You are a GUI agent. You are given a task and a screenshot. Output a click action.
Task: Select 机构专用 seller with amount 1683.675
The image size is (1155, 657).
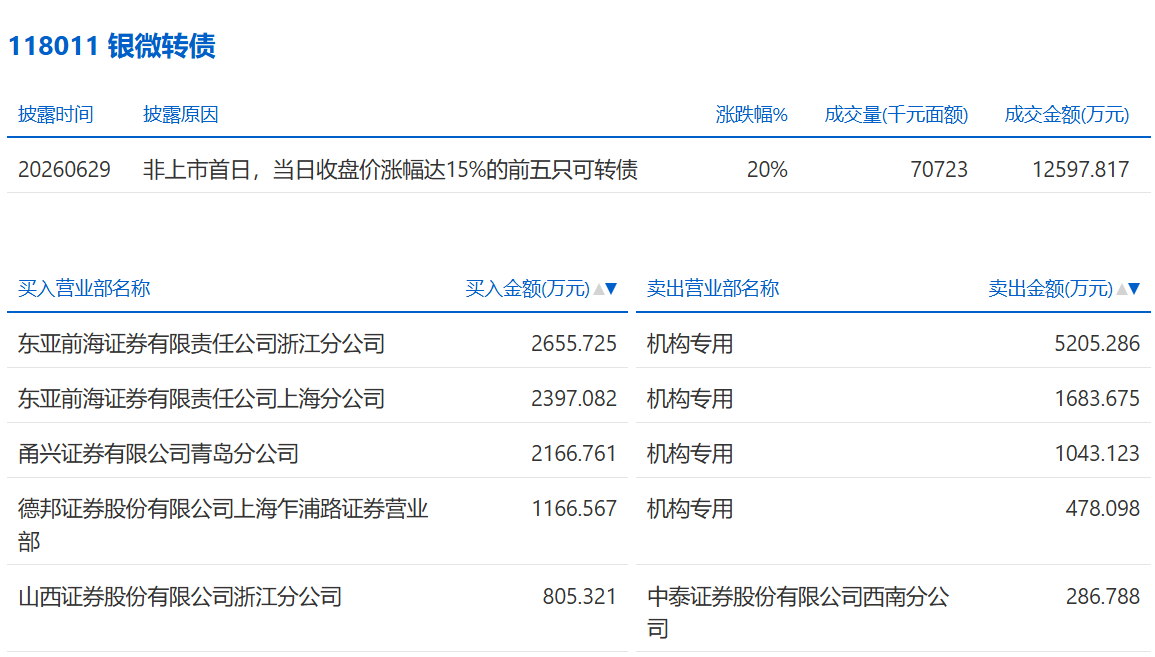click(689, 399)
